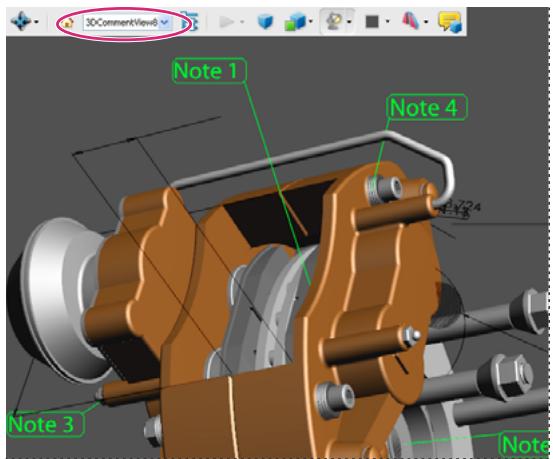Screen dimensions: 553x459
Task: Toggle the Model Tree panel
Action: pyautogui.click(x=190, y=22)
